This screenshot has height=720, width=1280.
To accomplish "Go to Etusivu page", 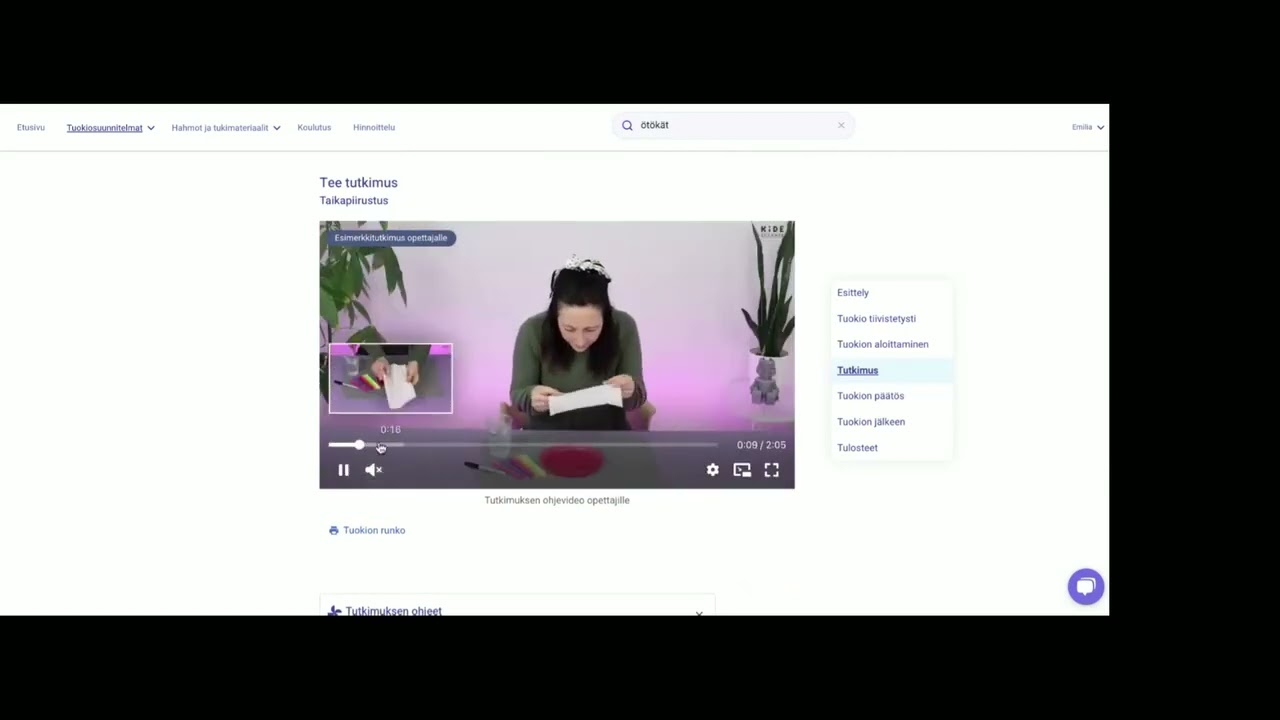I will pos(31,127).
